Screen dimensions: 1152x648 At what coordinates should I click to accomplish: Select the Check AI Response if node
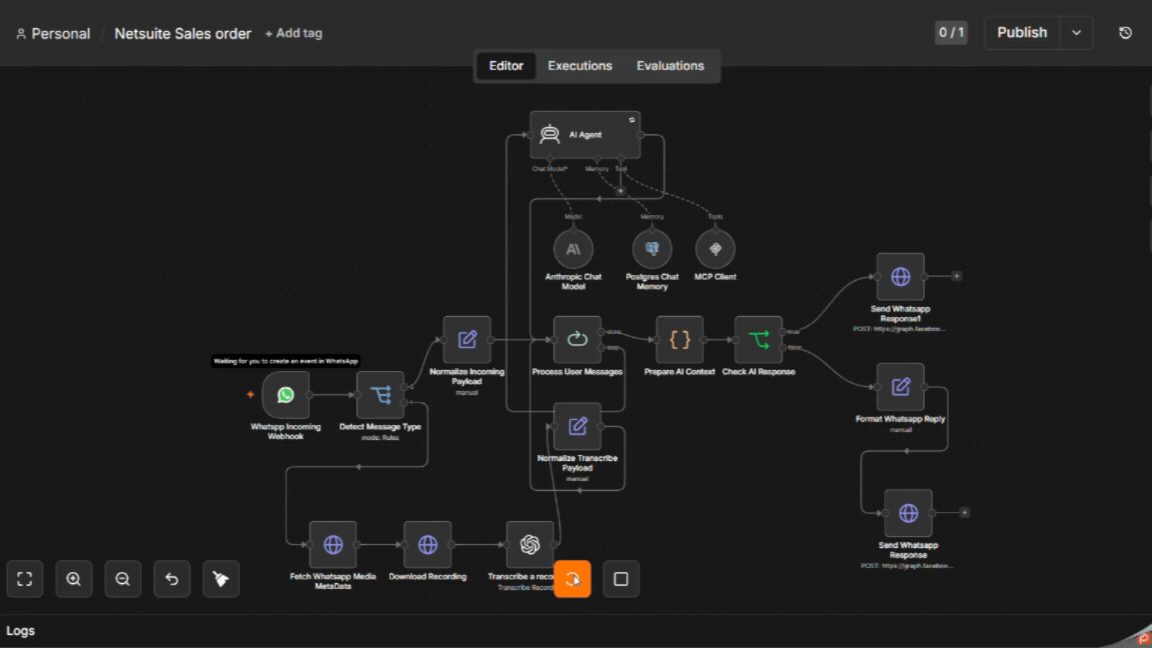click(x=758, y=339)
